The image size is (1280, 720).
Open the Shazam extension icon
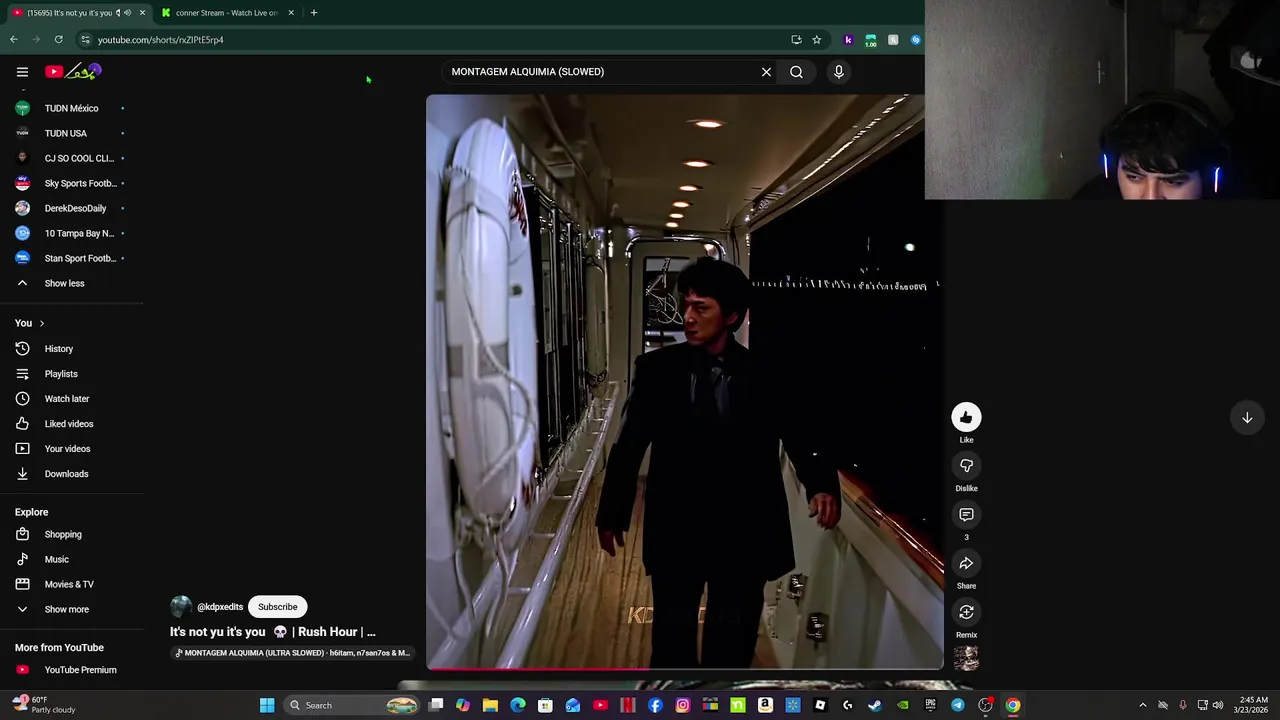(915, 40)
